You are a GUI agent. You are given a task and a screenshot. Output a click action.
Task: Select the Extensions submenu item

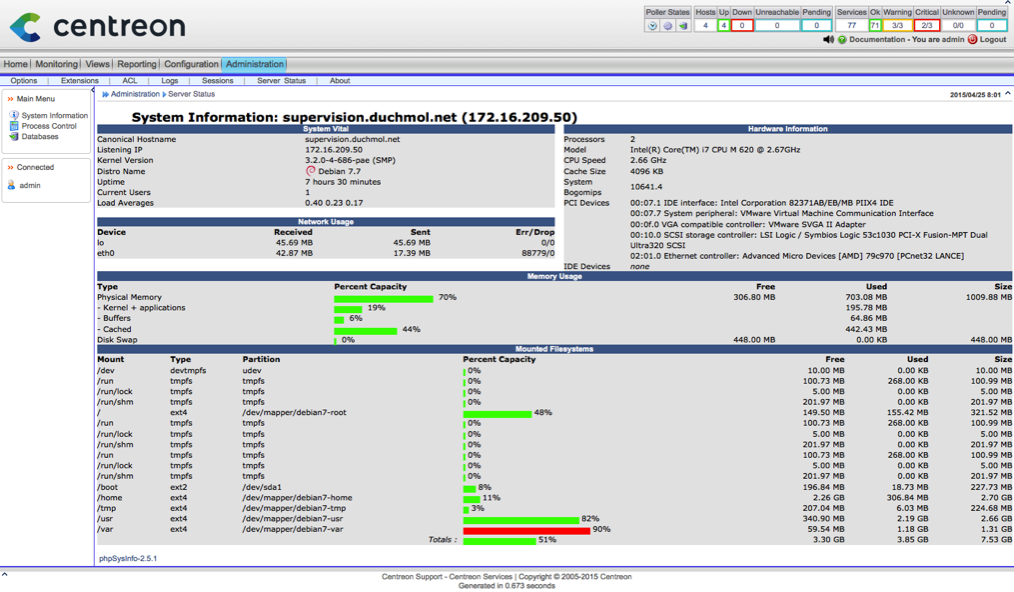[x=79, y=81]
